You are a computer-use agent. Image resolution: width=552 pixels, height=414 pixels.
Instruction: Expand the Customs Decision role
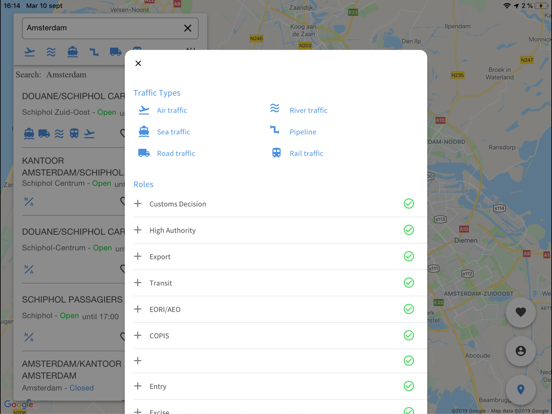[138, 203]
